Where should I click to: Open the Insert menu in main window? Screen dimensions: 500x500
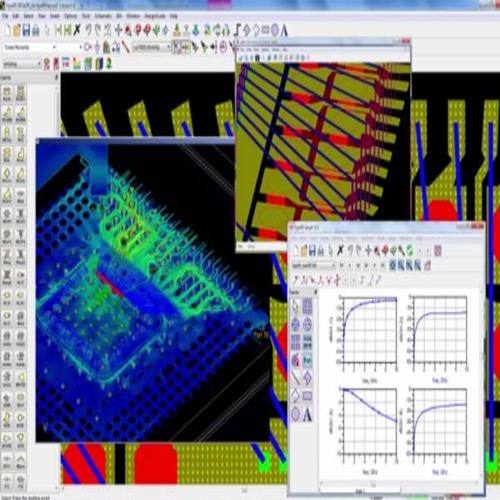click(55, 16)
